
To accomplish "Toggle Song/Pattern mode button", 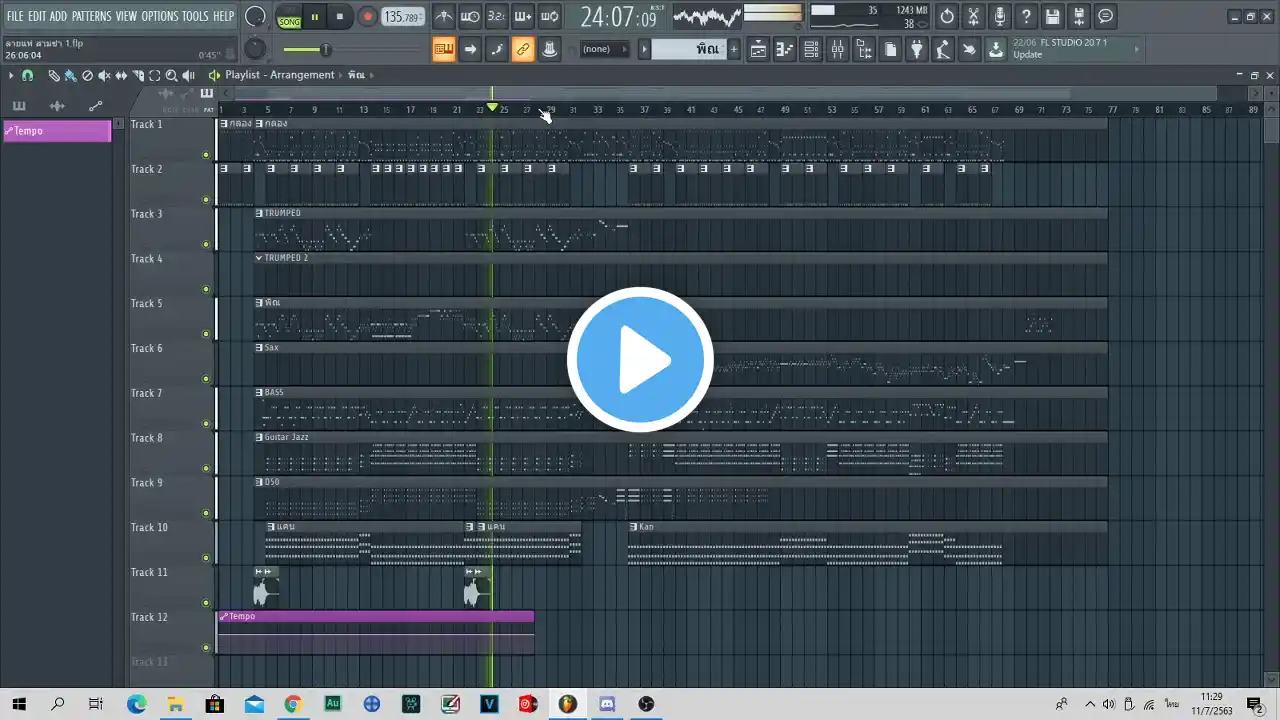I will pos(289,18).
